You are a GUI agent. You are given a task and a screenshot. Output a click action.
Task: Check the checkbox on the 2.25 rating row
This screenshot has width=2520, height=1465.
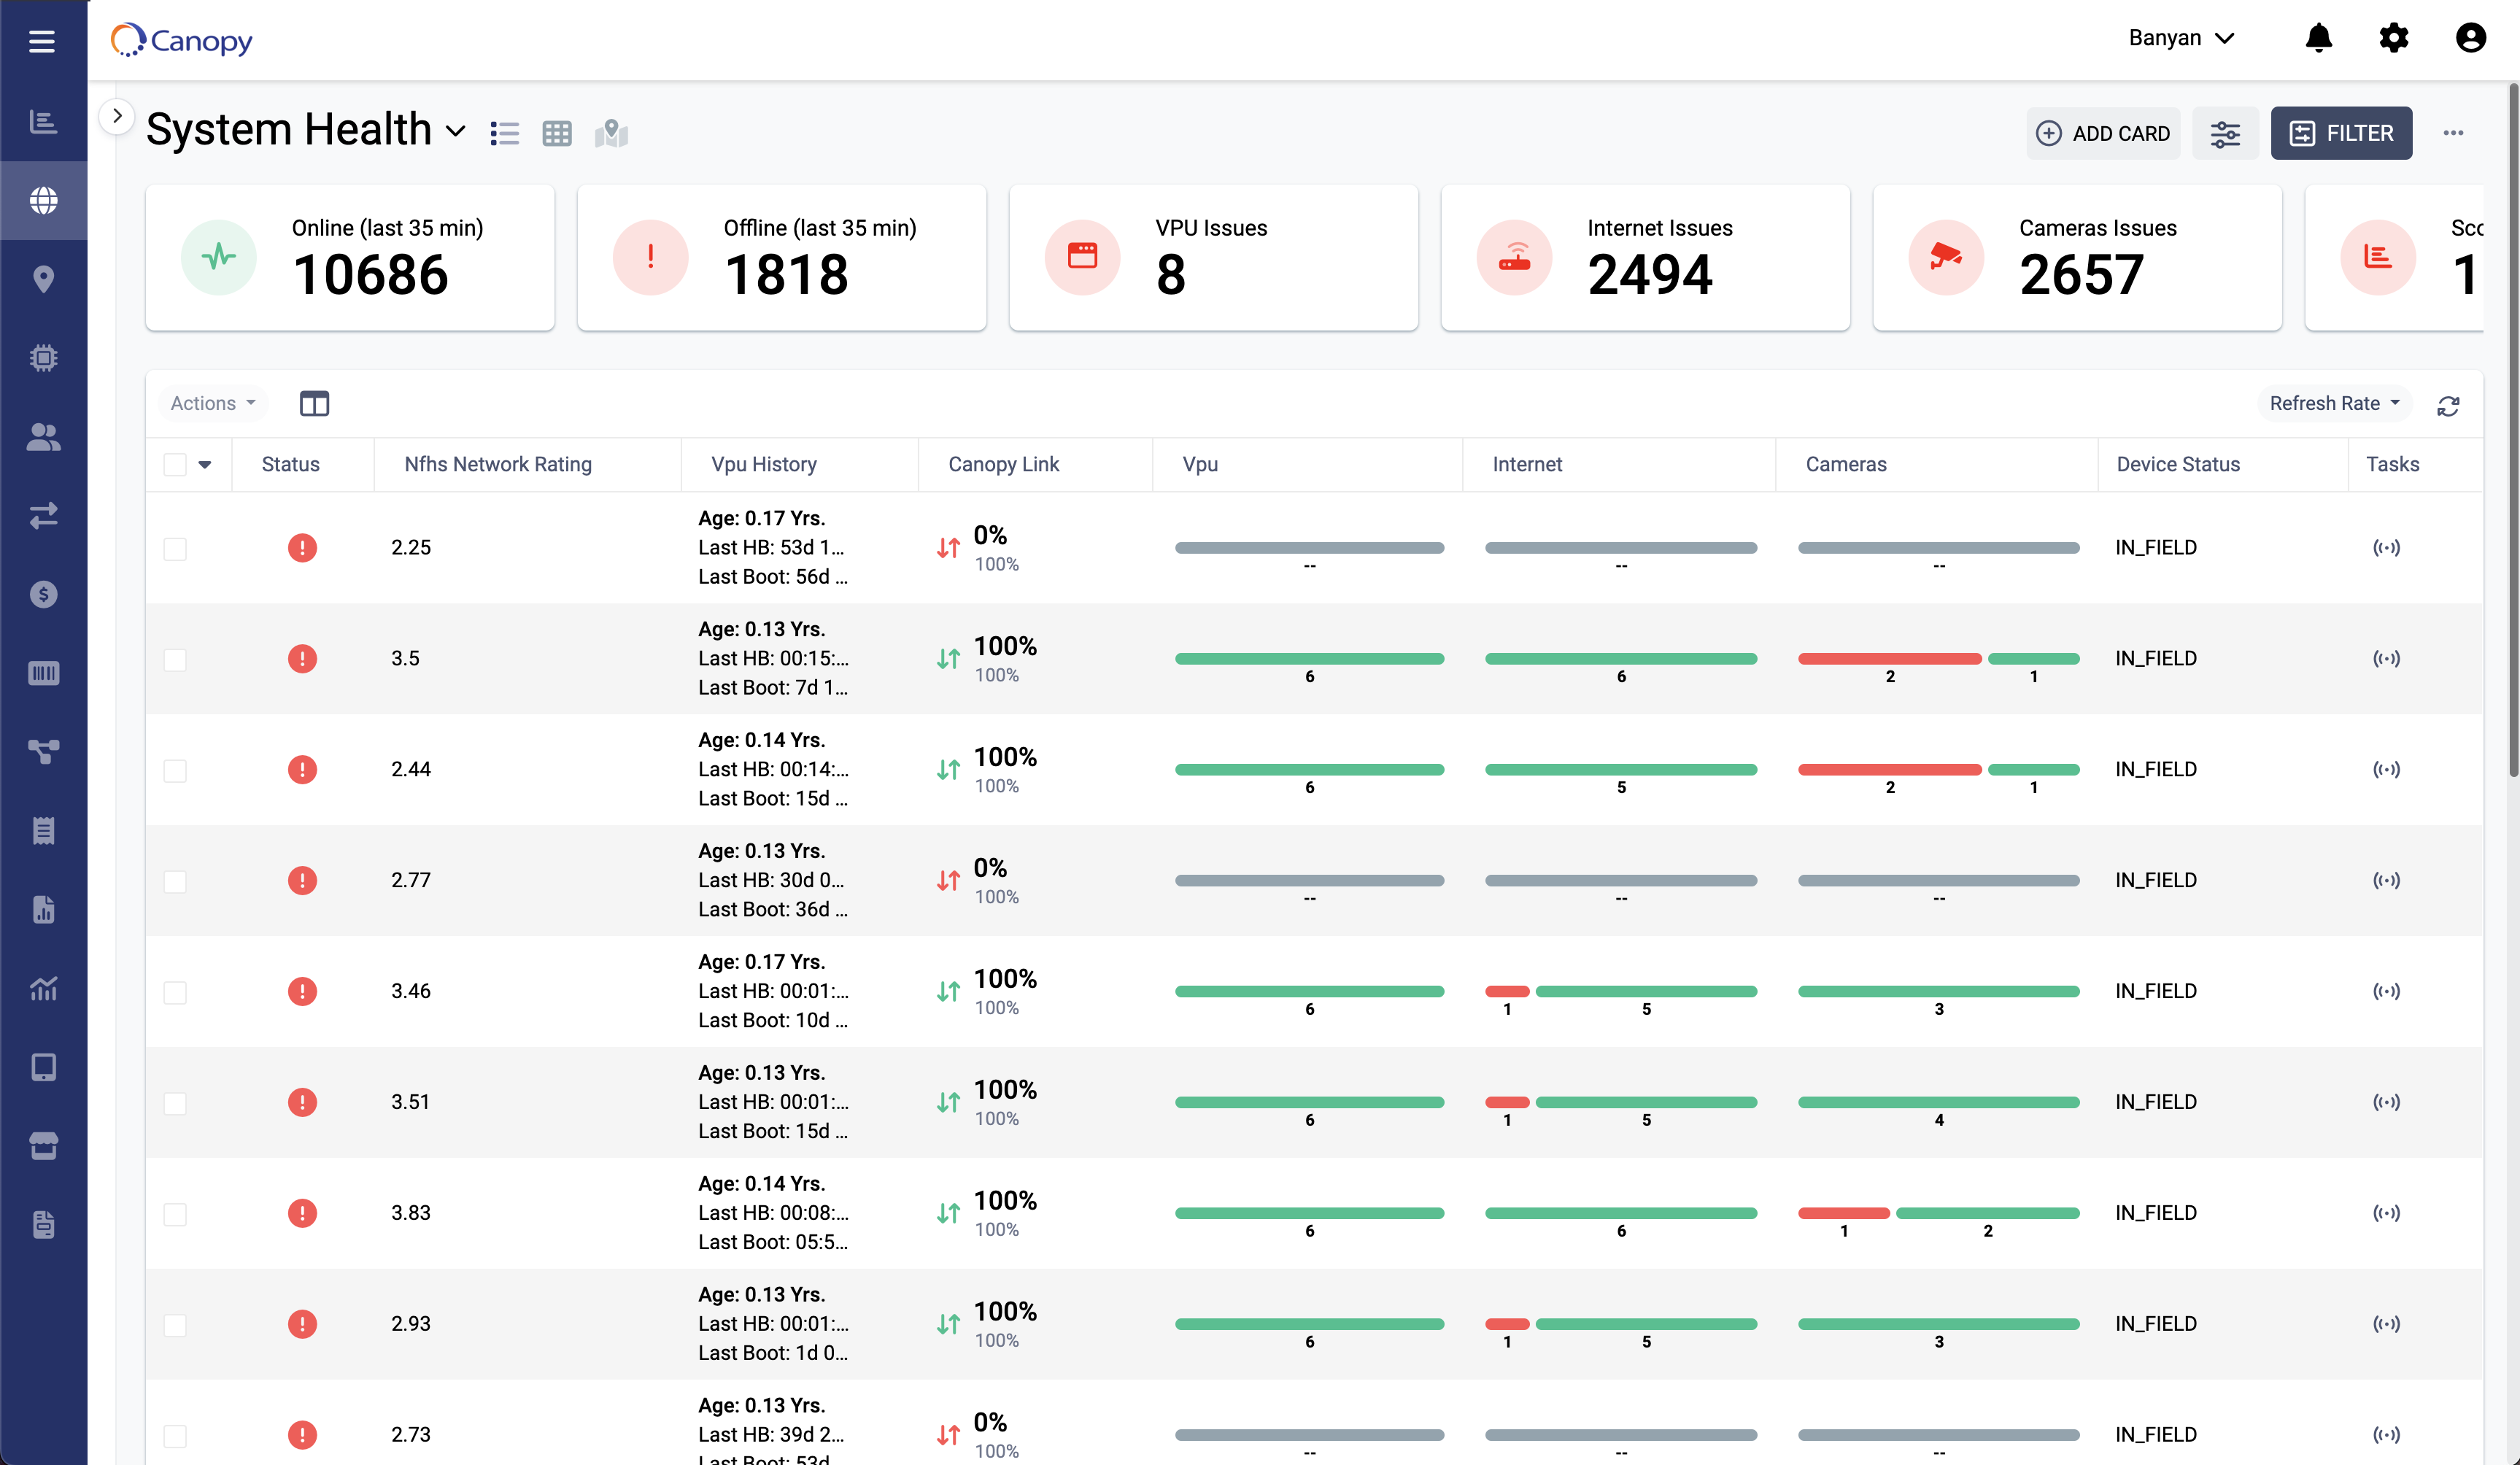[x=176, y=548]
